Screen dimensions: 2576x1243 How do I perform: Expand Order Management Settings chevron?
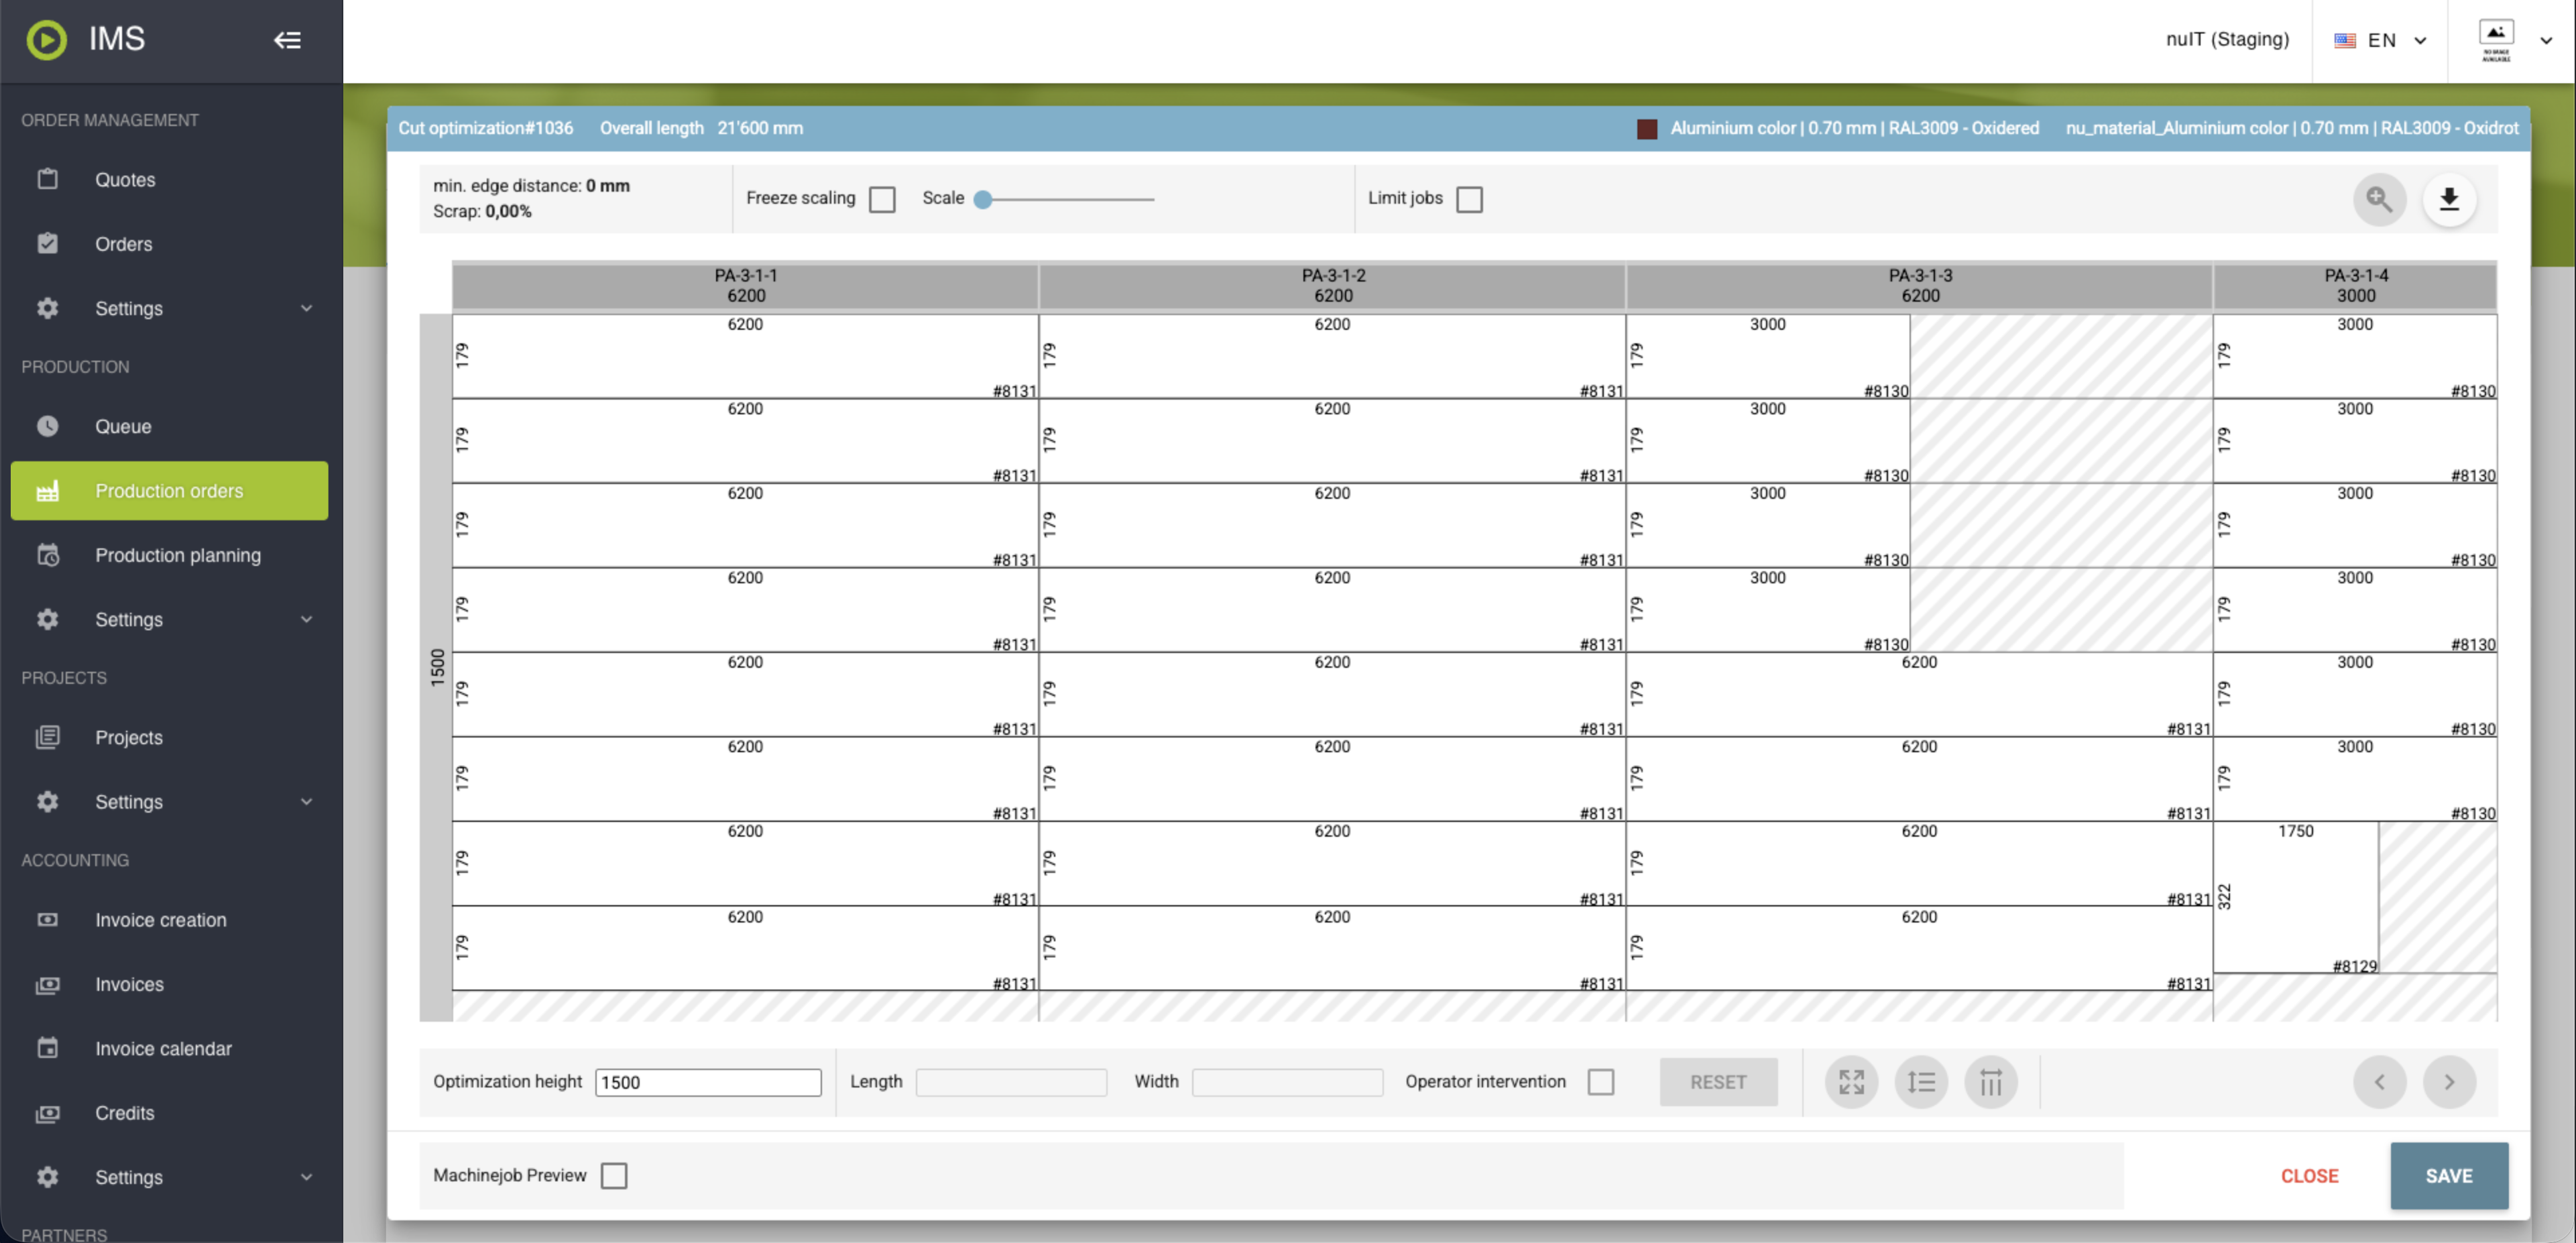307,308
